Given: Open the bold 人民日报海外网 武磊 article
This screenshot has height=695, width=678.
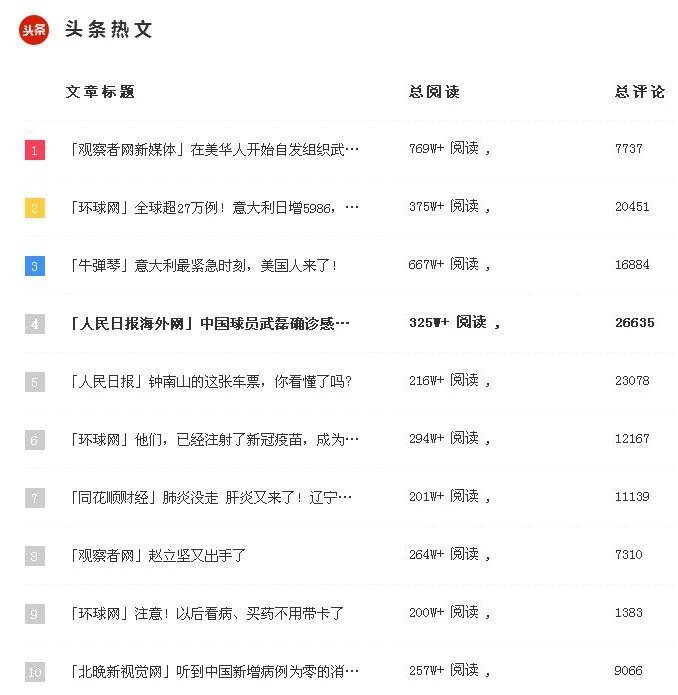Looking at the screenshot, I should click(210, 324).
